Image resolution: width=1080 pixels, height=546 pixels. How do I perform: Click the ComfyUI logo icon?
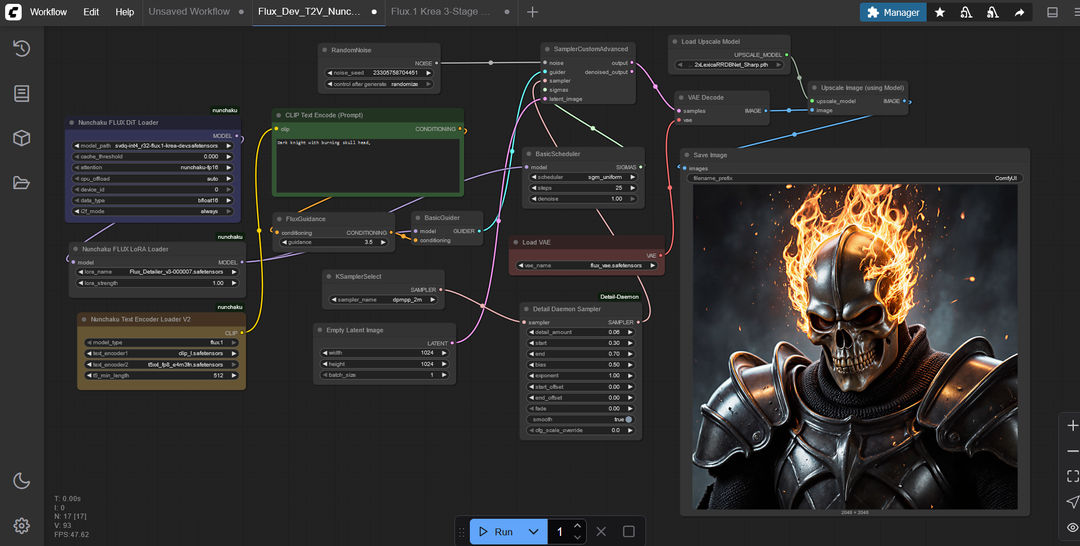[x=13, y=12]
